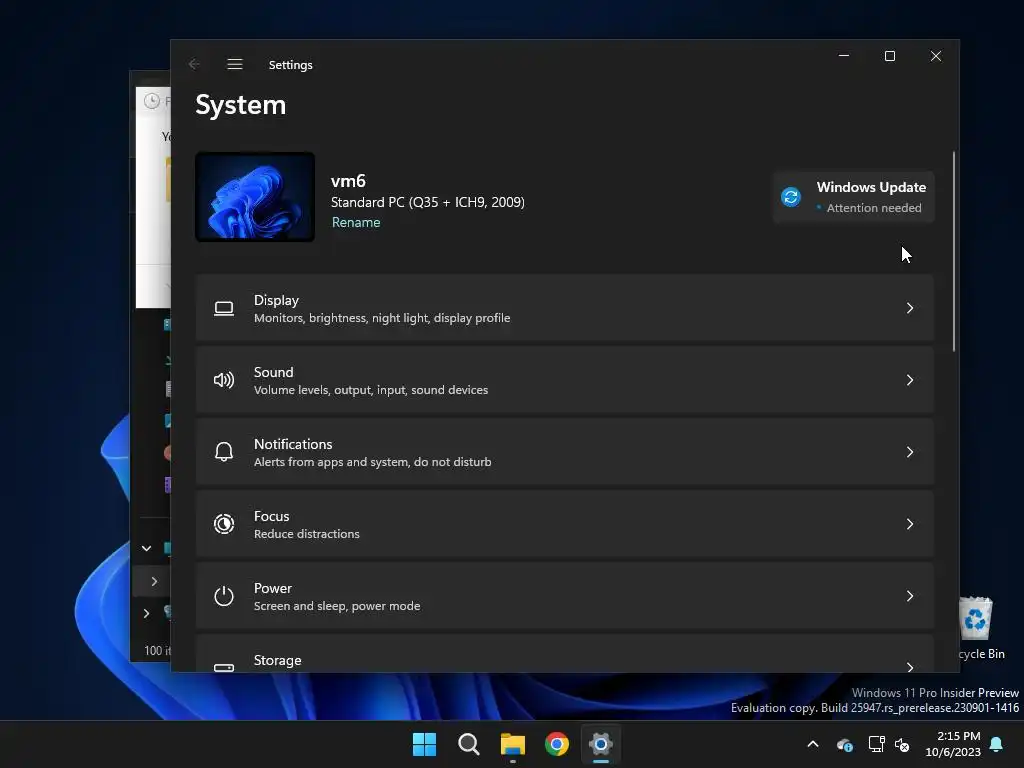The image size is (1024, 768).
Task: Click the Power icon
Action: 224,596
